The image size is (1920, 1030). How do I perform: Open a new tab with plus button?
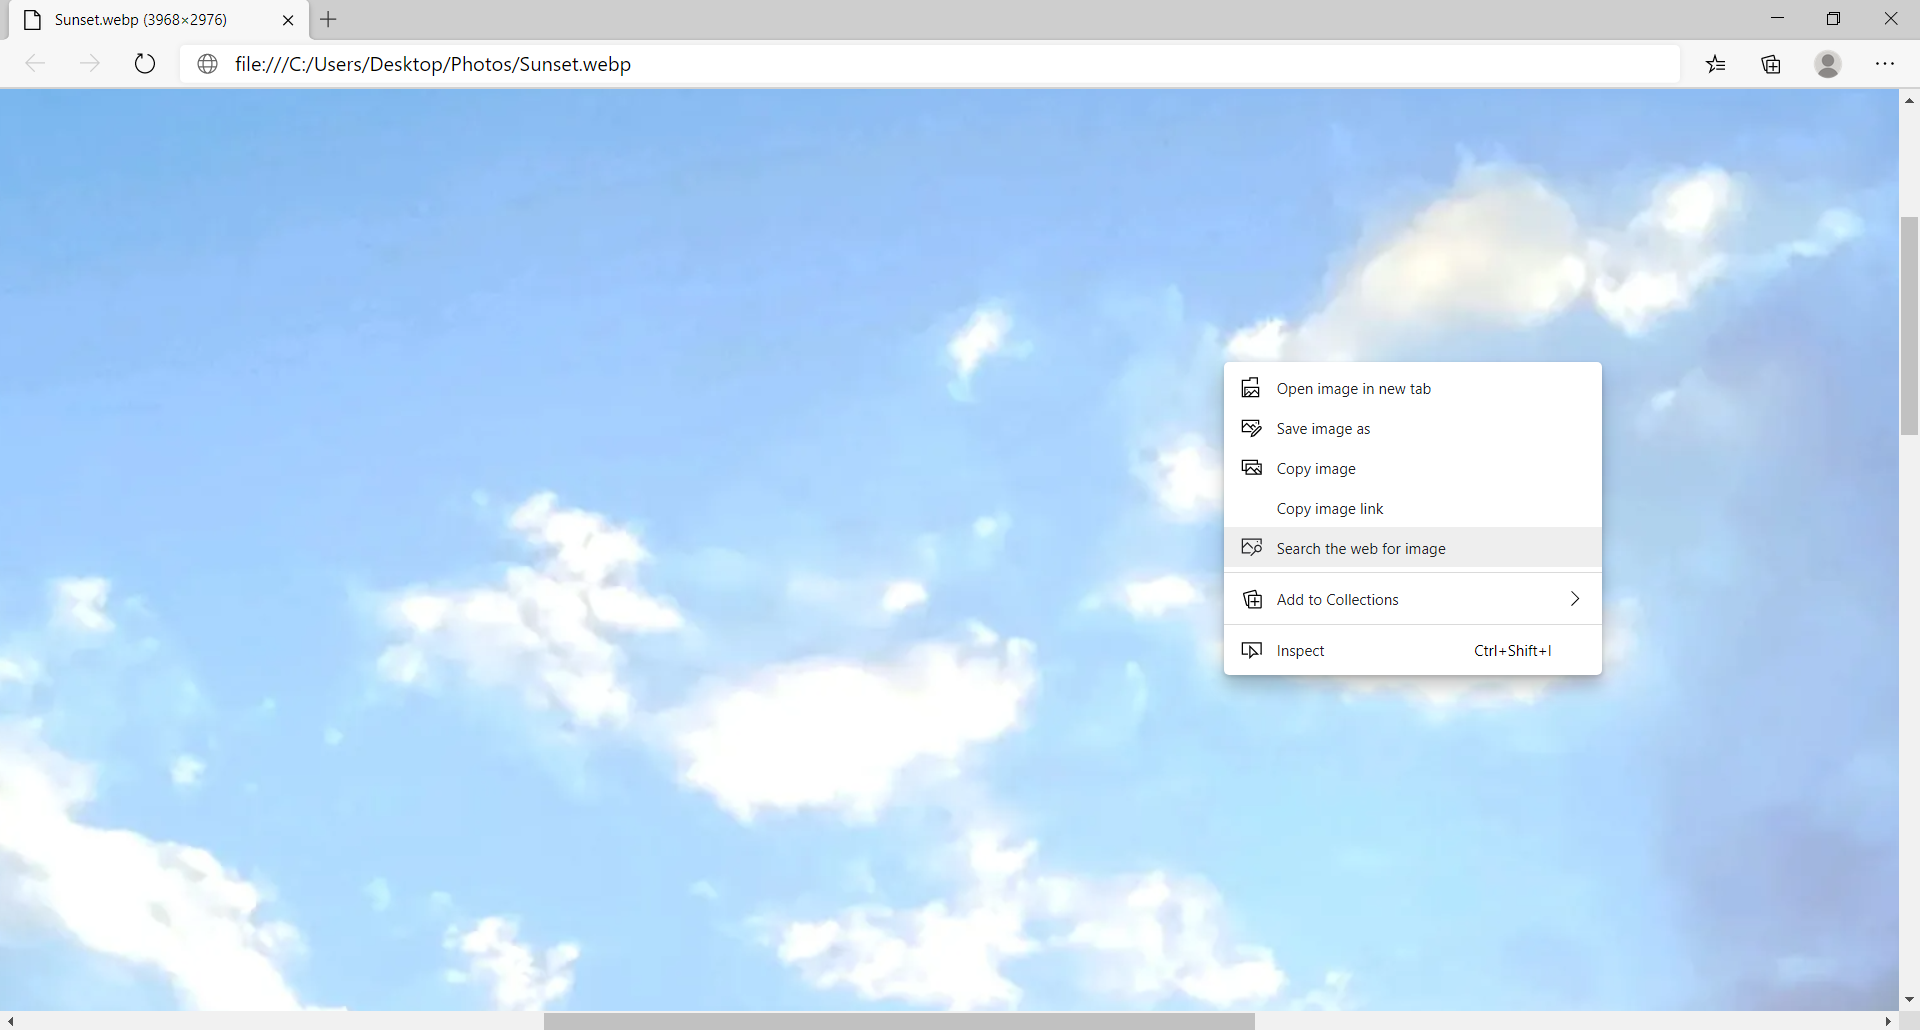coord(328,19)
